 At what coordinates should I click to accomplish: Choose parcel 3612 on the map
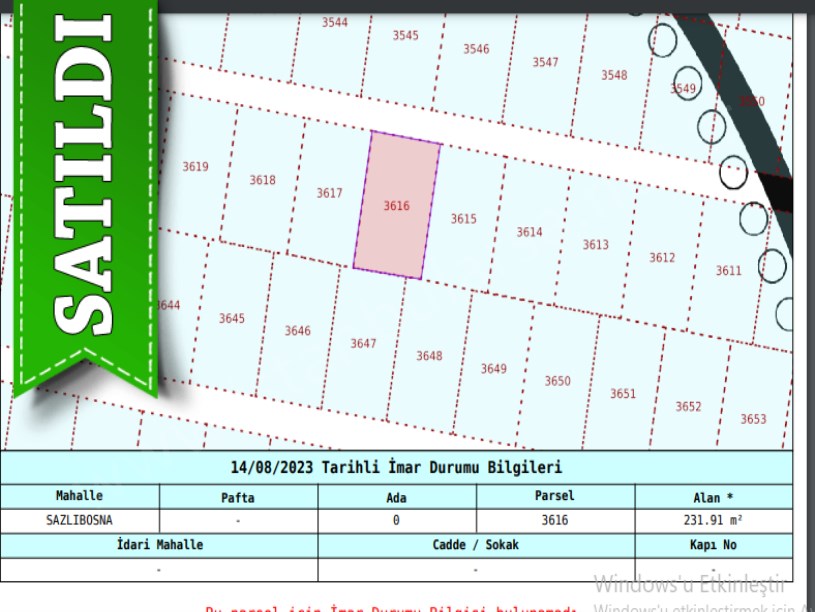[x=662, y=258]
